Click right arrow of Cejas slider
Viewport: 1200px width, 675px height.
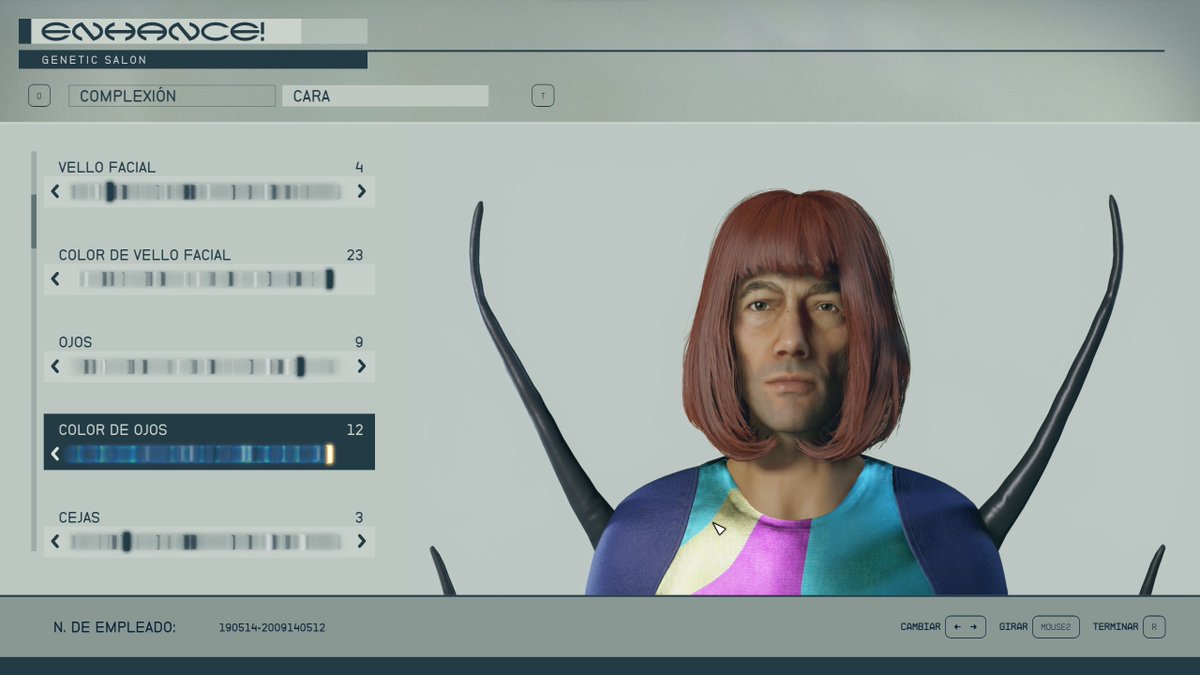[362, 542]
